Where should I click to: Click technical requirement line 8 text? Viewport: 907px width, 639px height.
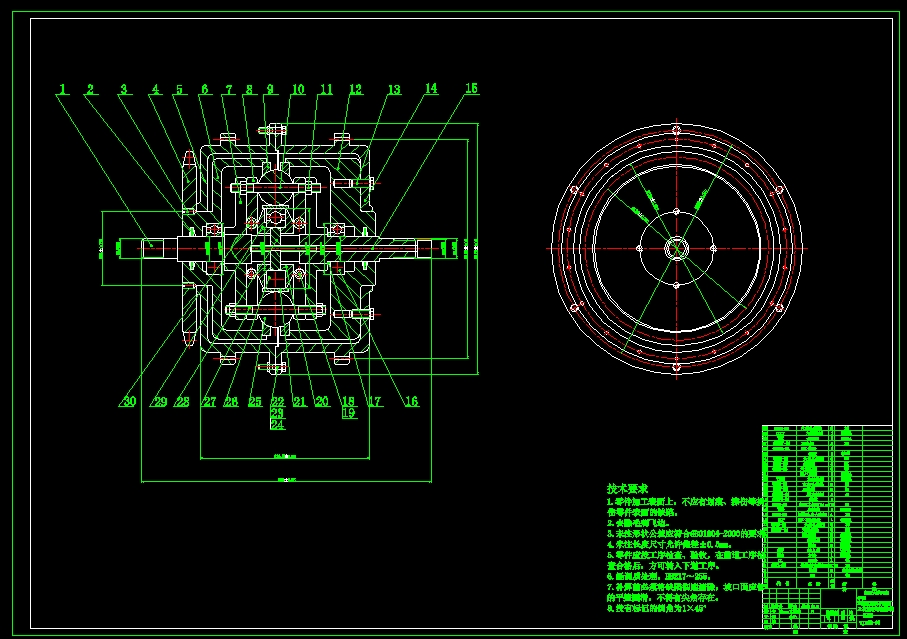[x=657, y=608]
